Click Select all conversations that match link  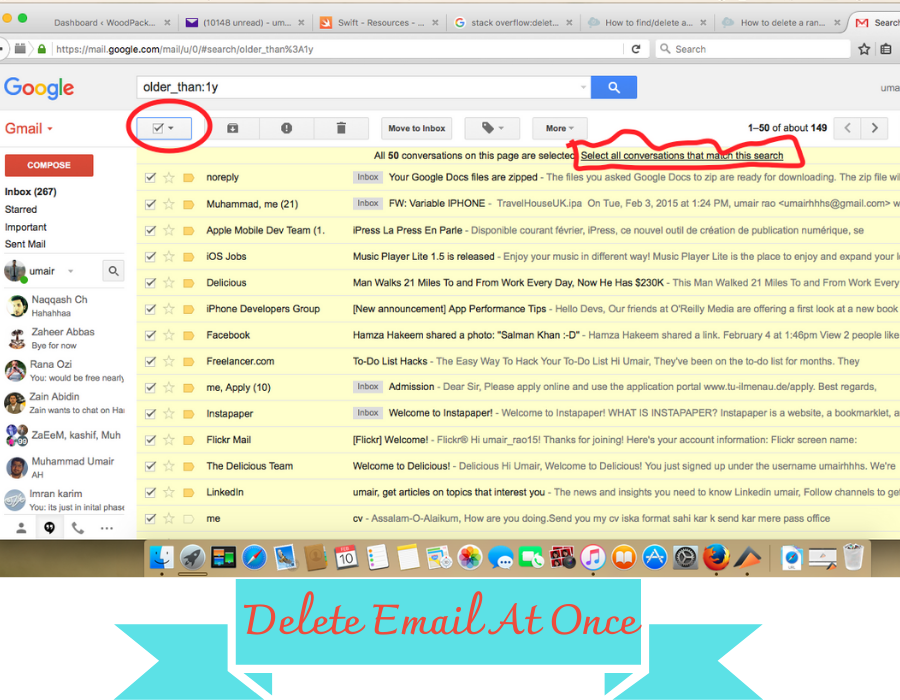coord(682,155)
